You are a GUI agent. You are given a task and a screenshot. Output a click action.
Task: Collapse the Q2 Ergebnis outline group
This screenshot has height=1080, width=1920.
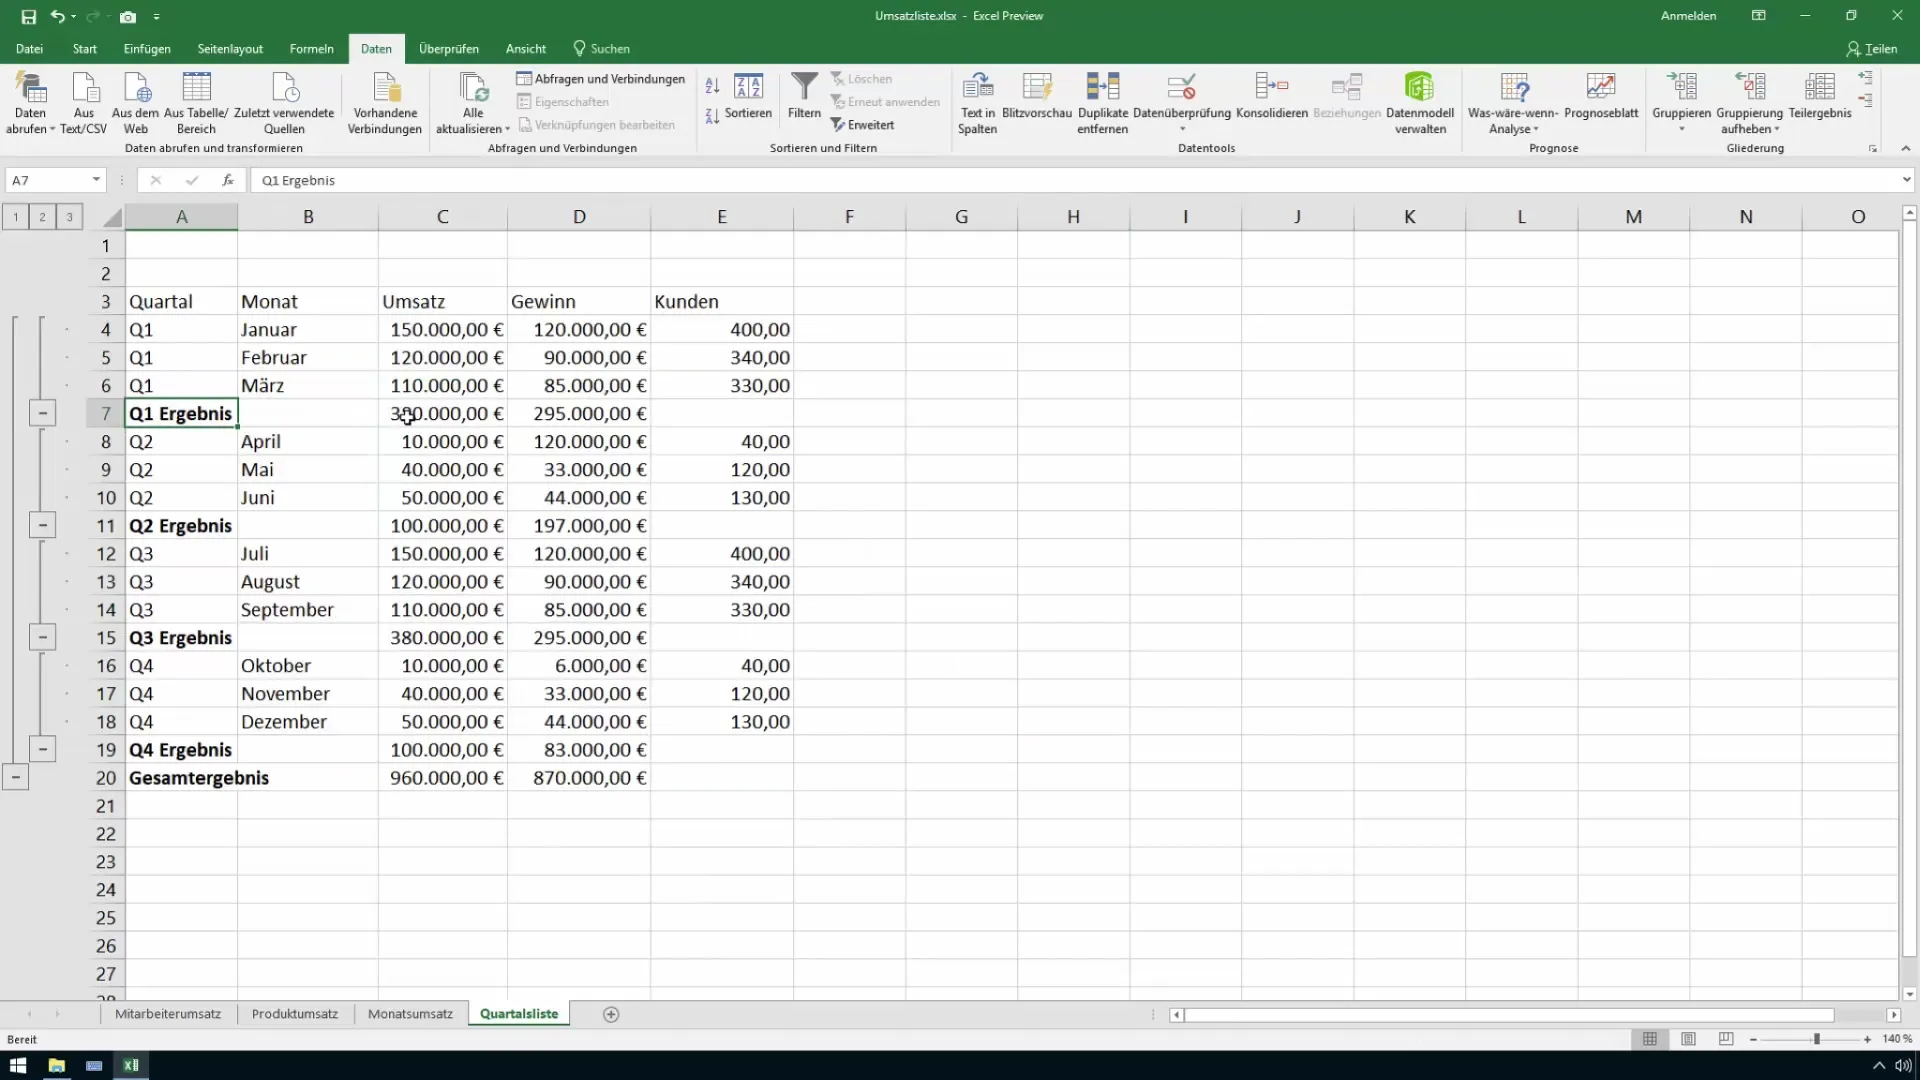pyautogui.click(x=42, y=525)
